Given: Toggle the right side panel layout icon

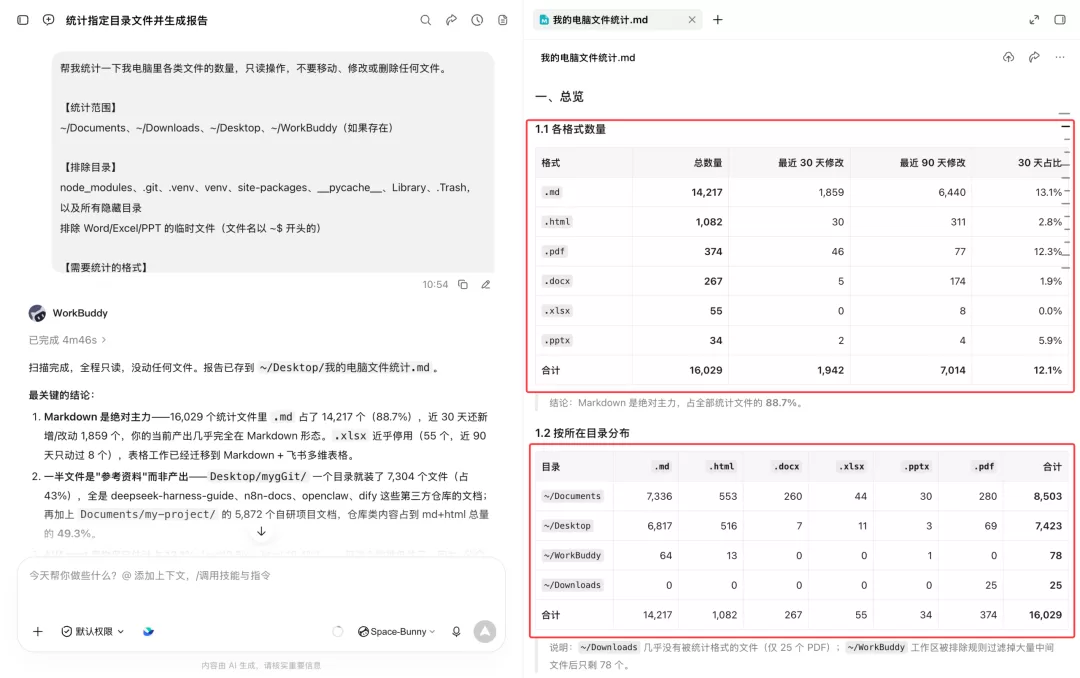Looking at the screenshot, I should pos(1060,20).
